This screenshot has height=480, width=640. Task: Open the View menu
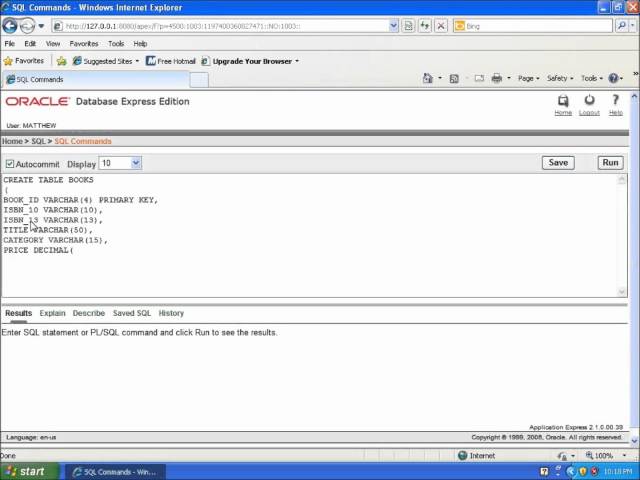pyautogui.click(x=53, y=44)
